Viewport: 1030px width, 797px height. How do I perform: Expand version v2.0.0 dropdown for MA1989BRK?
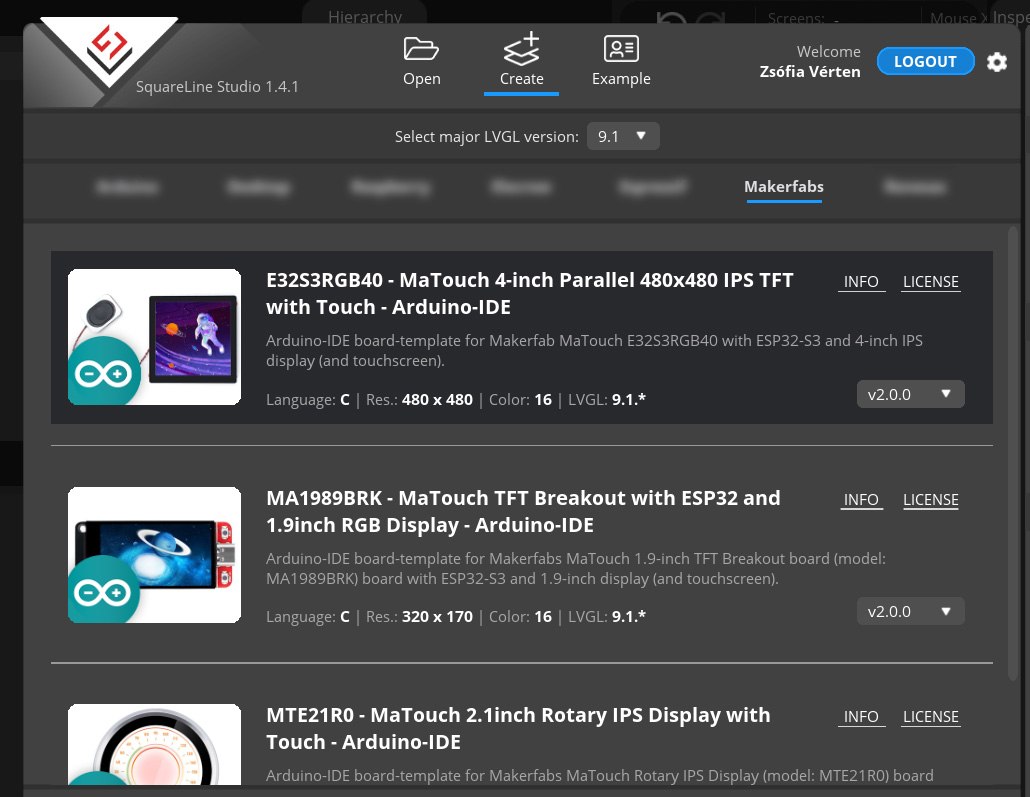910,611
